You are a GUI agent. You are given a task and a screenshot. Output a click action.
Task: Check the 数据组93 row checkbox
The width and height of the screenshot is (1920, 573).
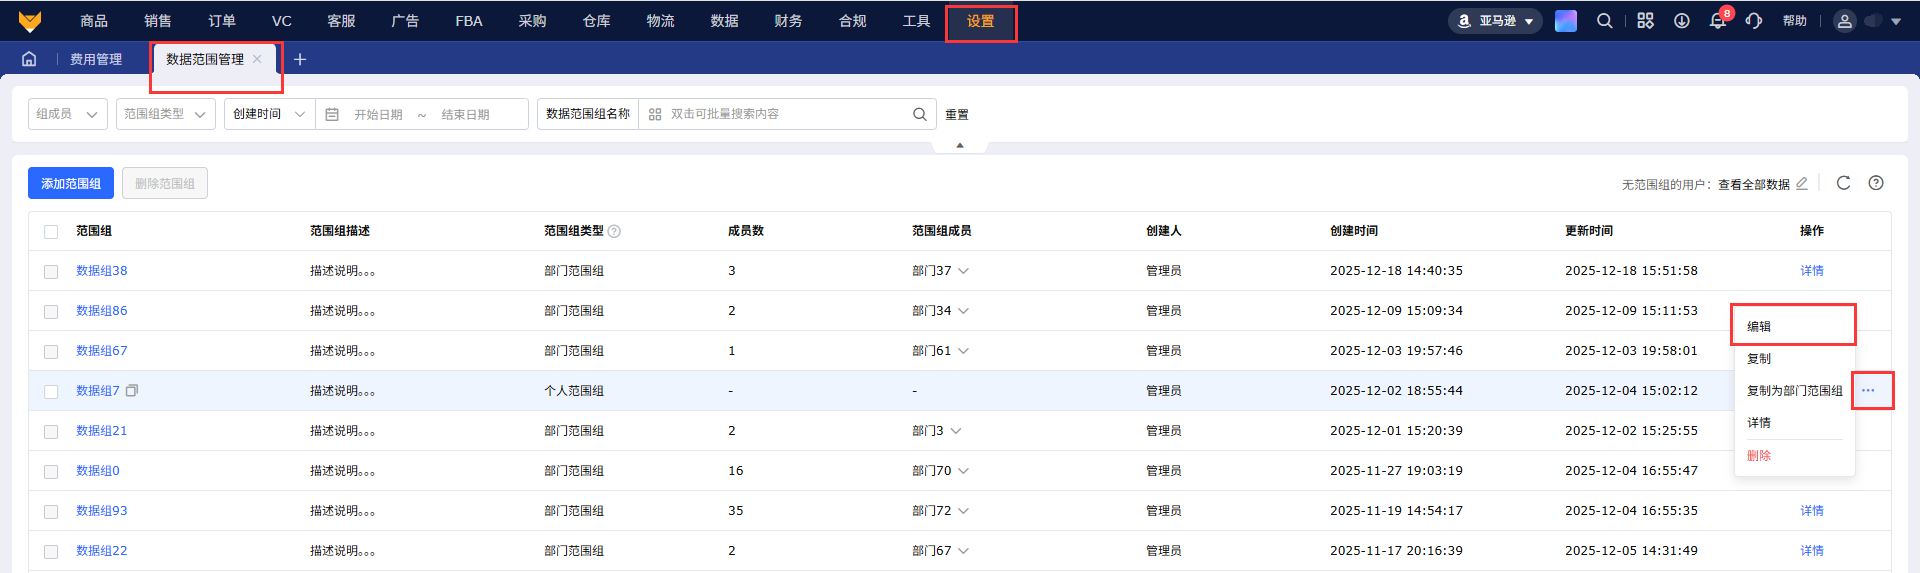51,511
